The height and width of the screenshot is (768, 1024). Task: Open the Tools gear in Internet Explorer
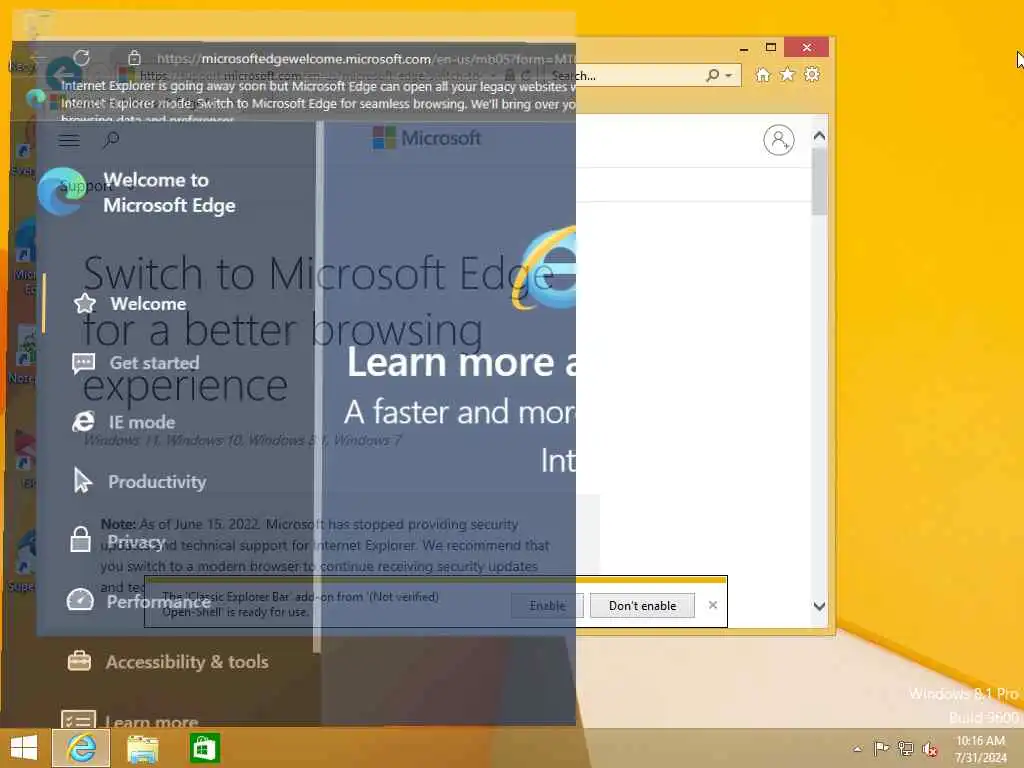pos(812,75)
